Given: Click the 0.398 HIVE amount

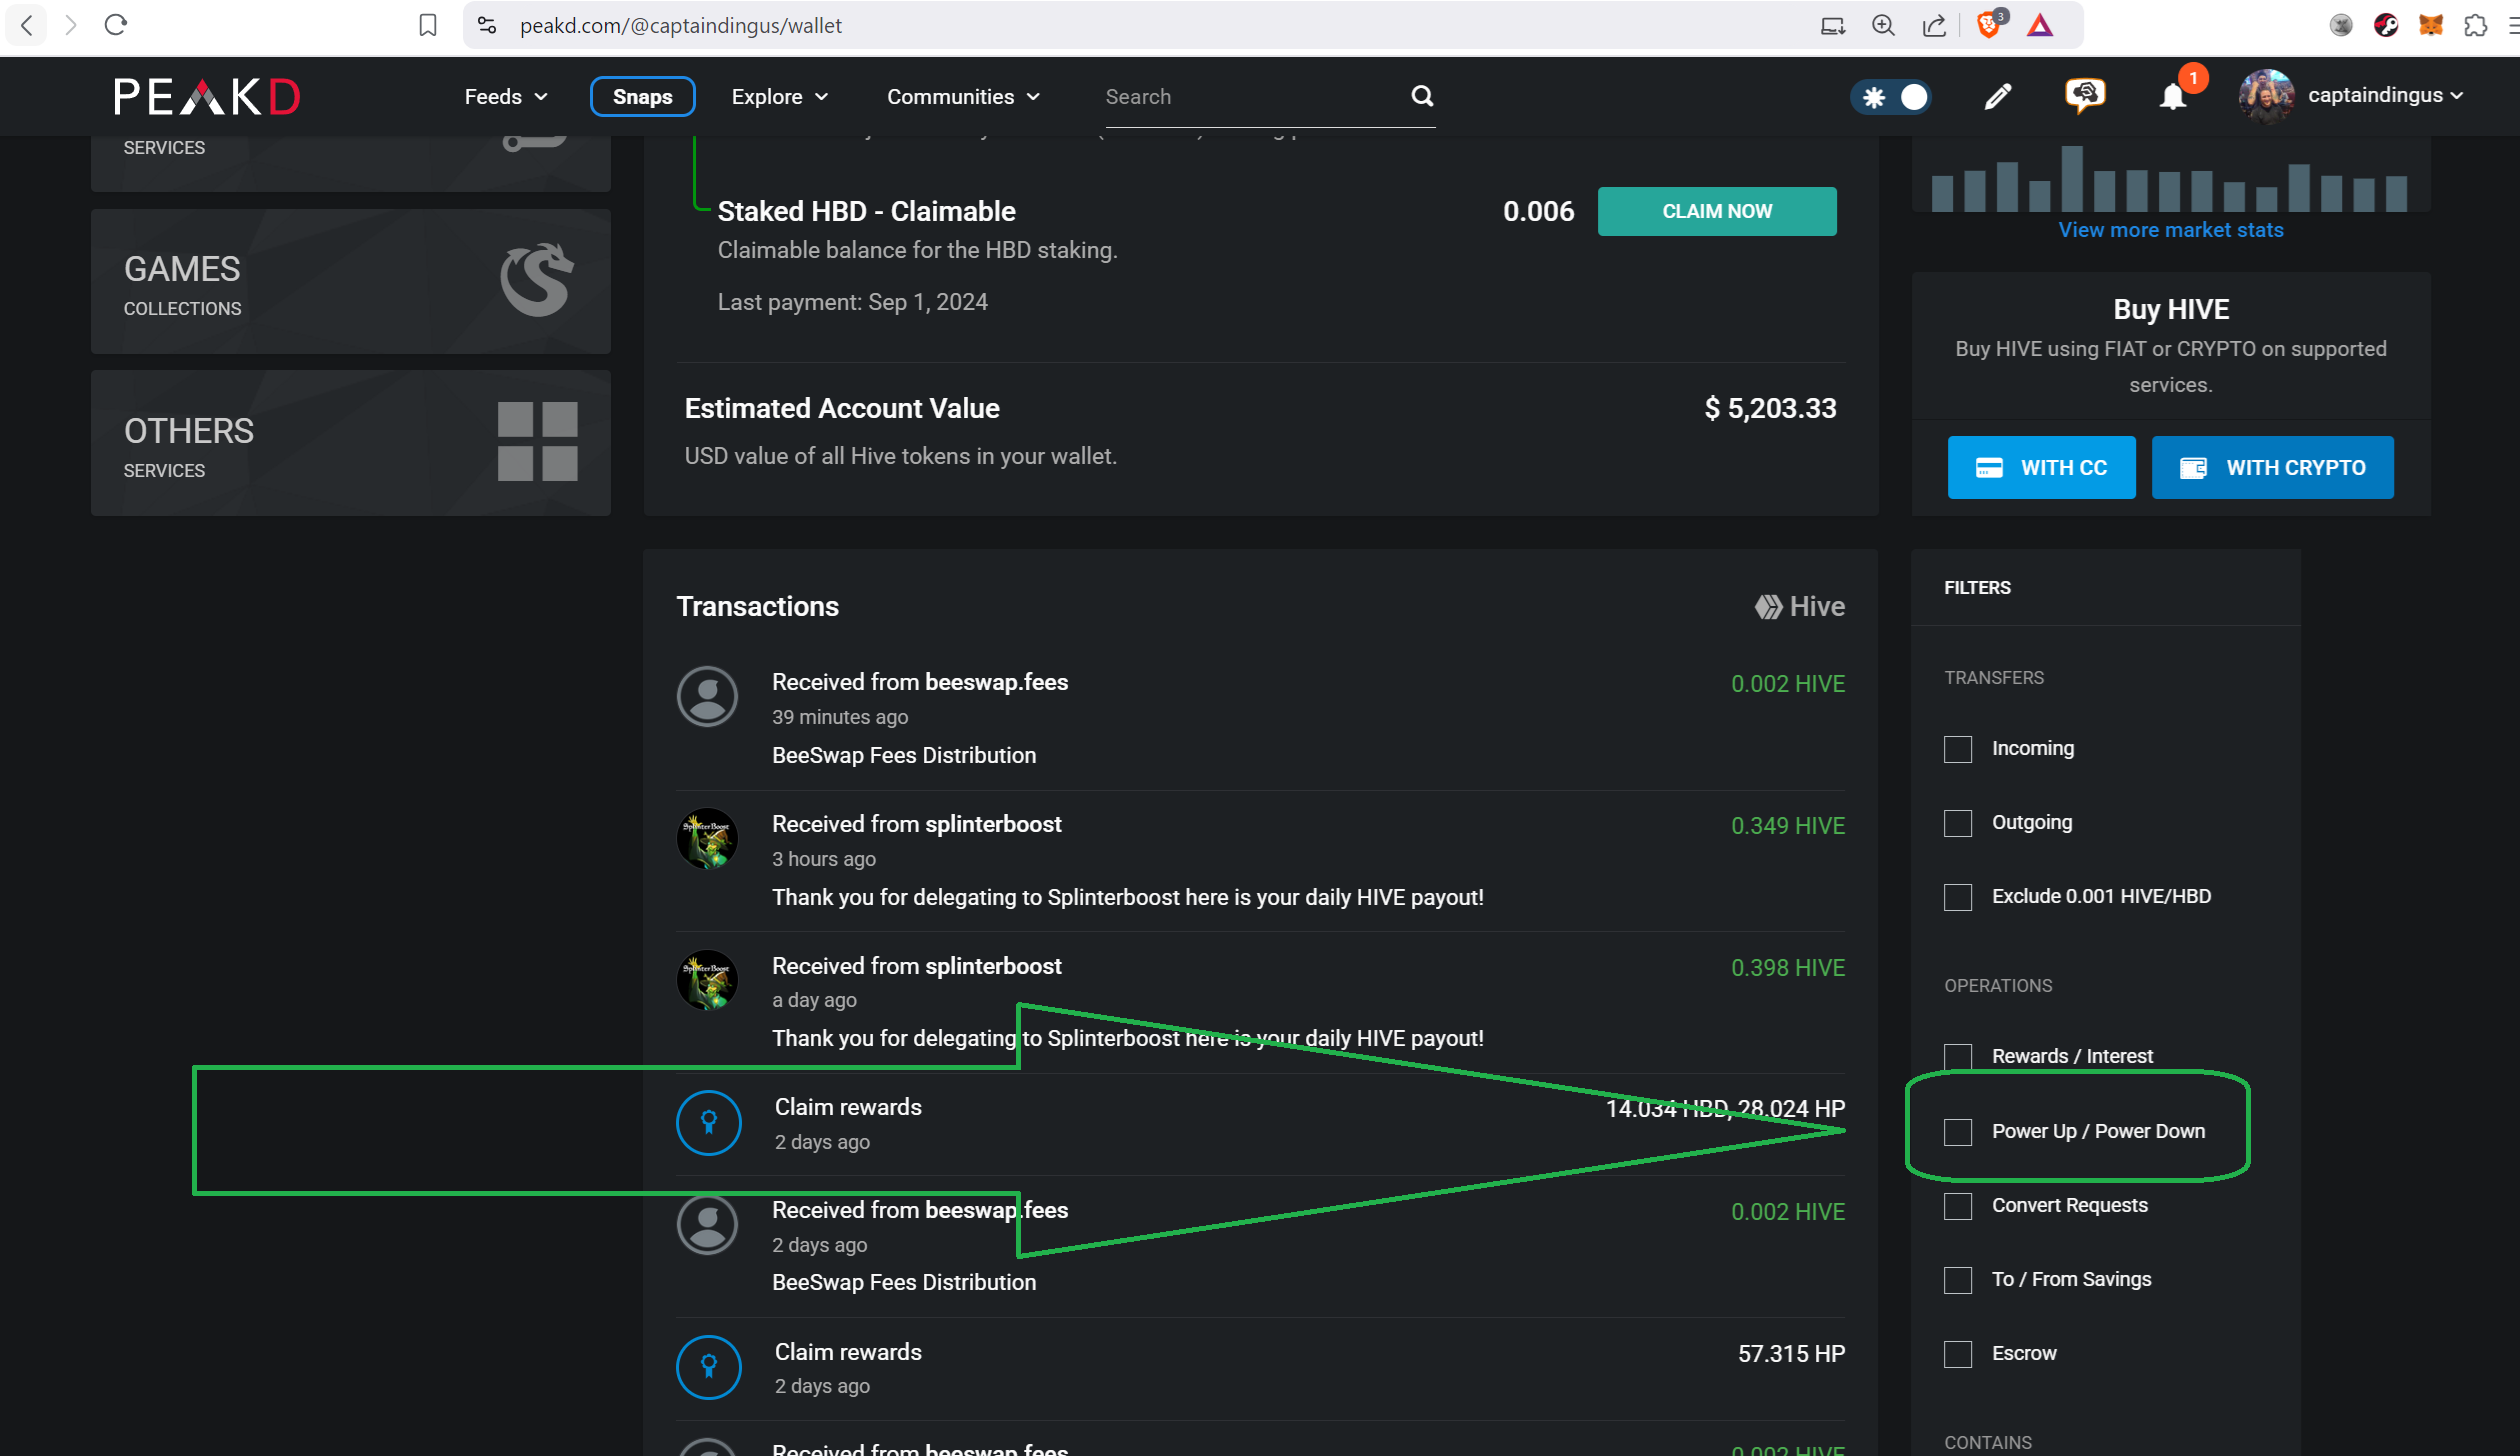Looking at the screenshot, I should 1788,968.
